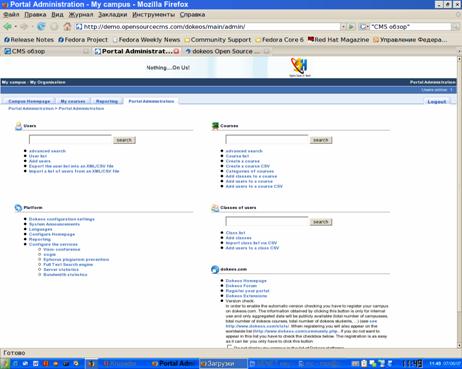Open the My courses tab
This screenshot has width=462, height=369.
pos(73,101)
